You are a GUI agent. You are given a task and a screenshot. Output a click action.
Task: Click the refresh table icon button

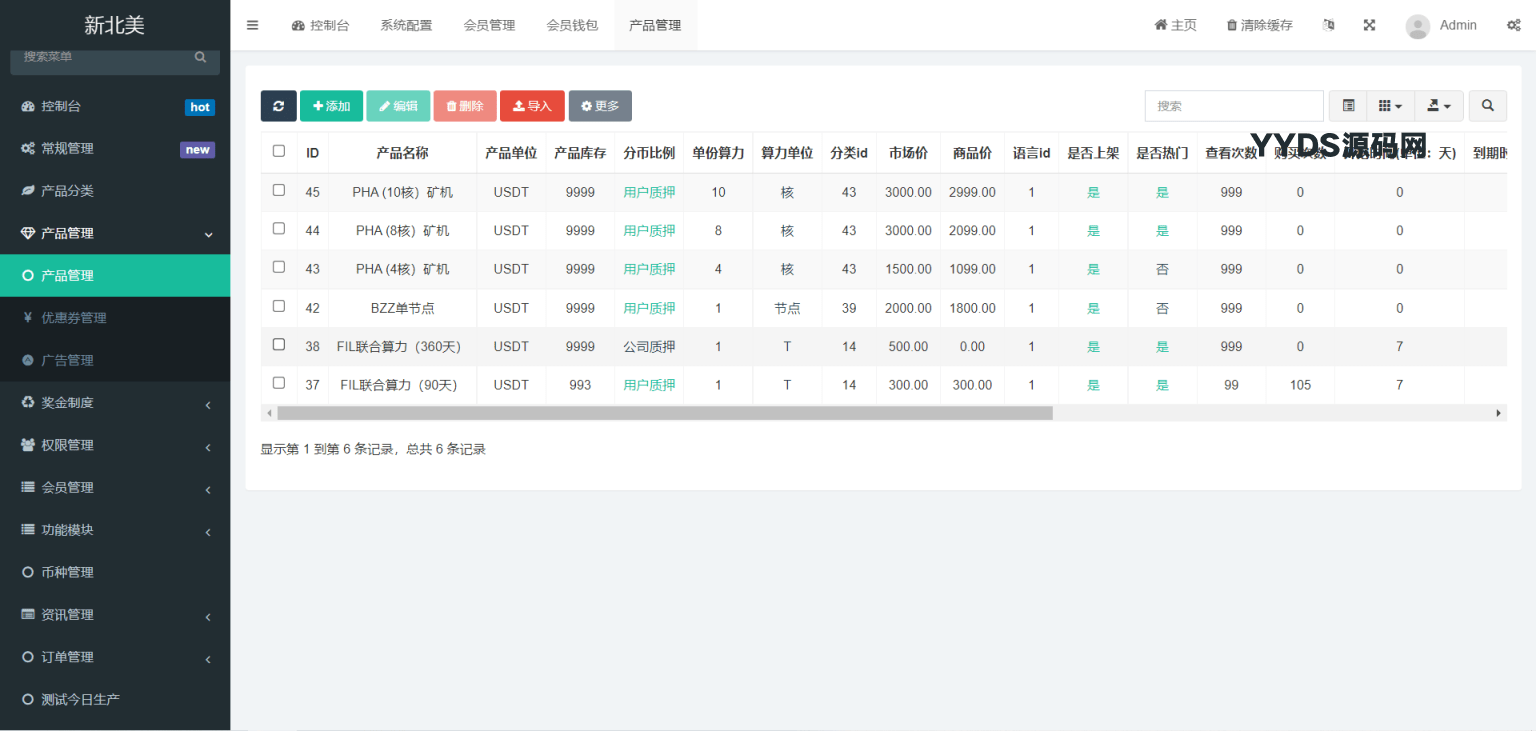(x=278, y=106)
